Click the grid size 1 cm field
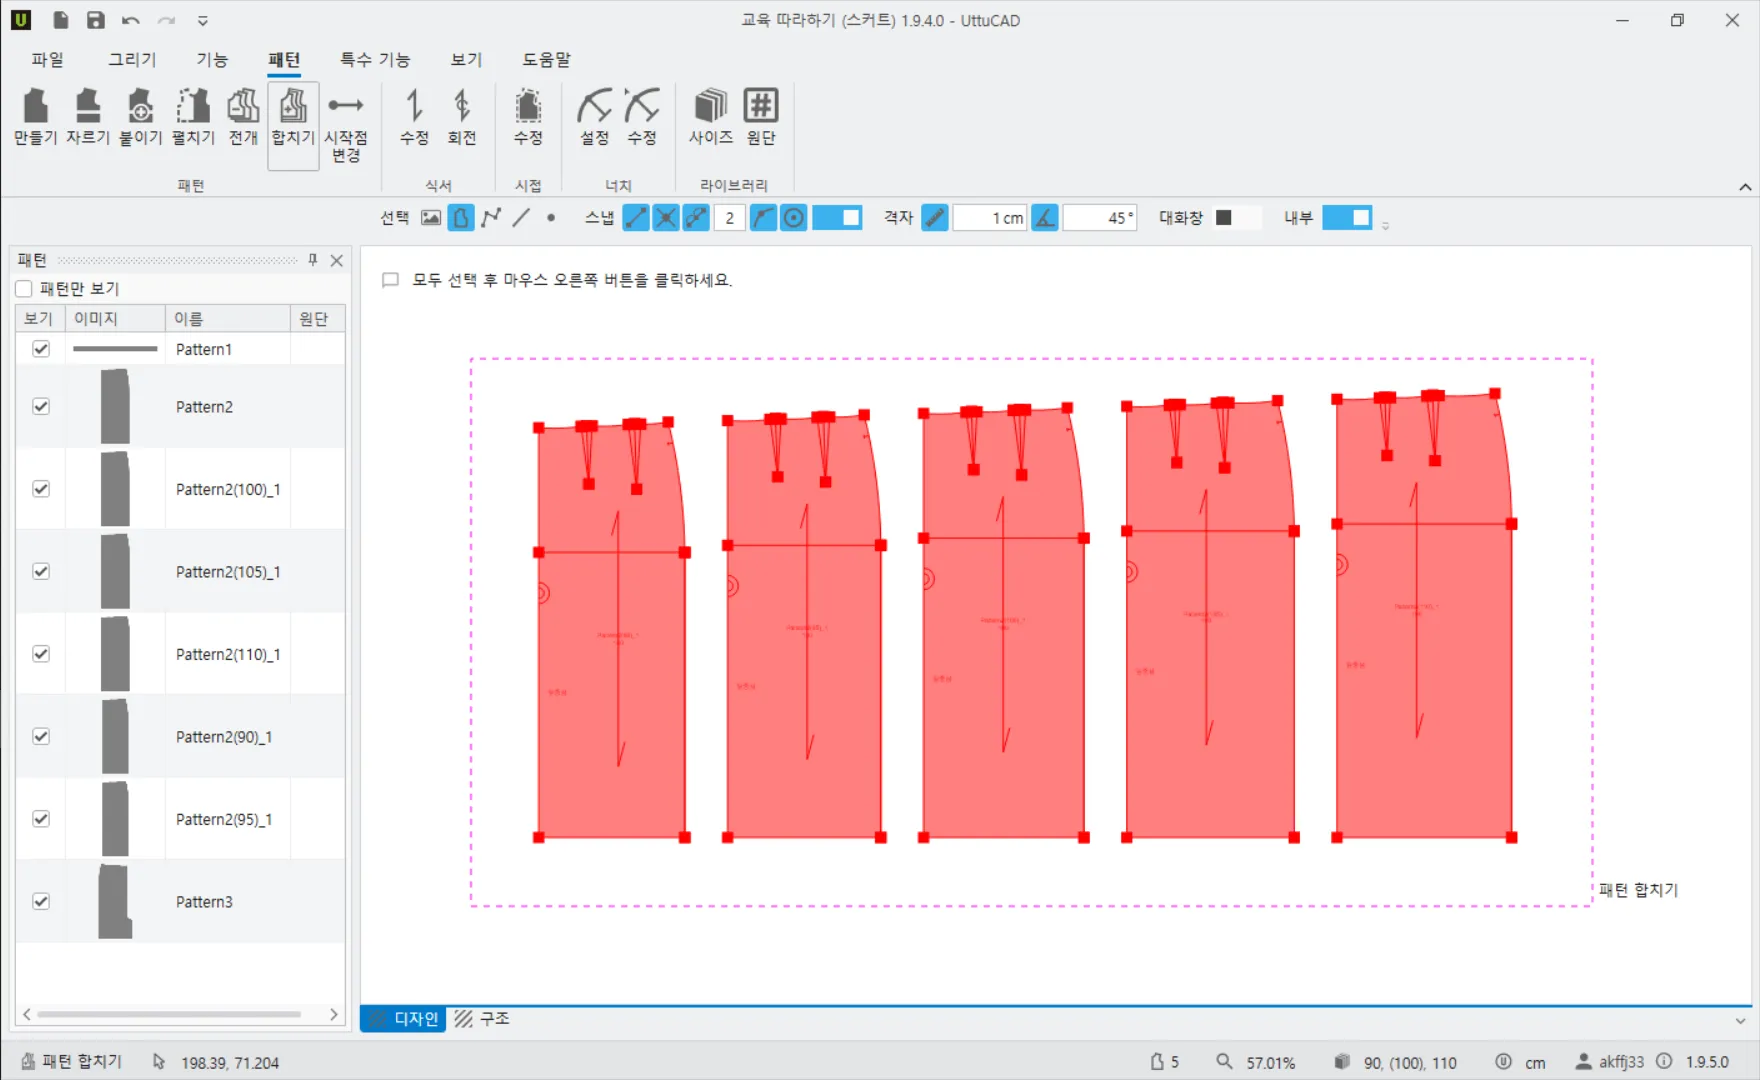 tap(990, 217)
